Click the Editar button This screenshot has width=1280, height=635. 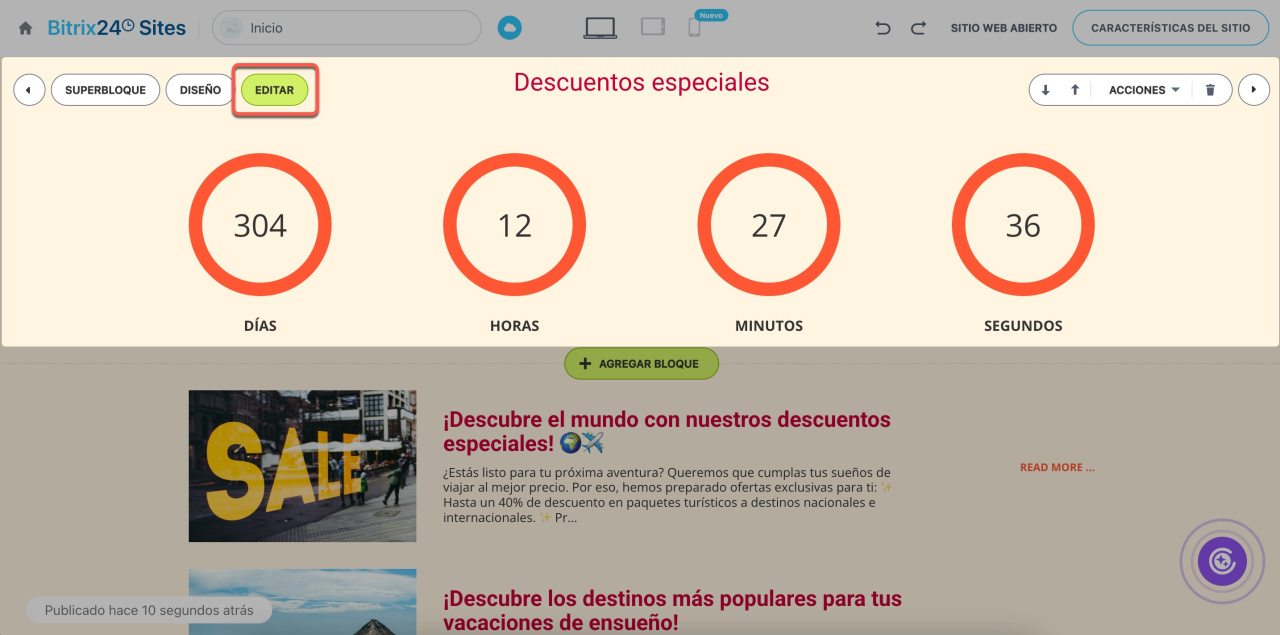275,90
